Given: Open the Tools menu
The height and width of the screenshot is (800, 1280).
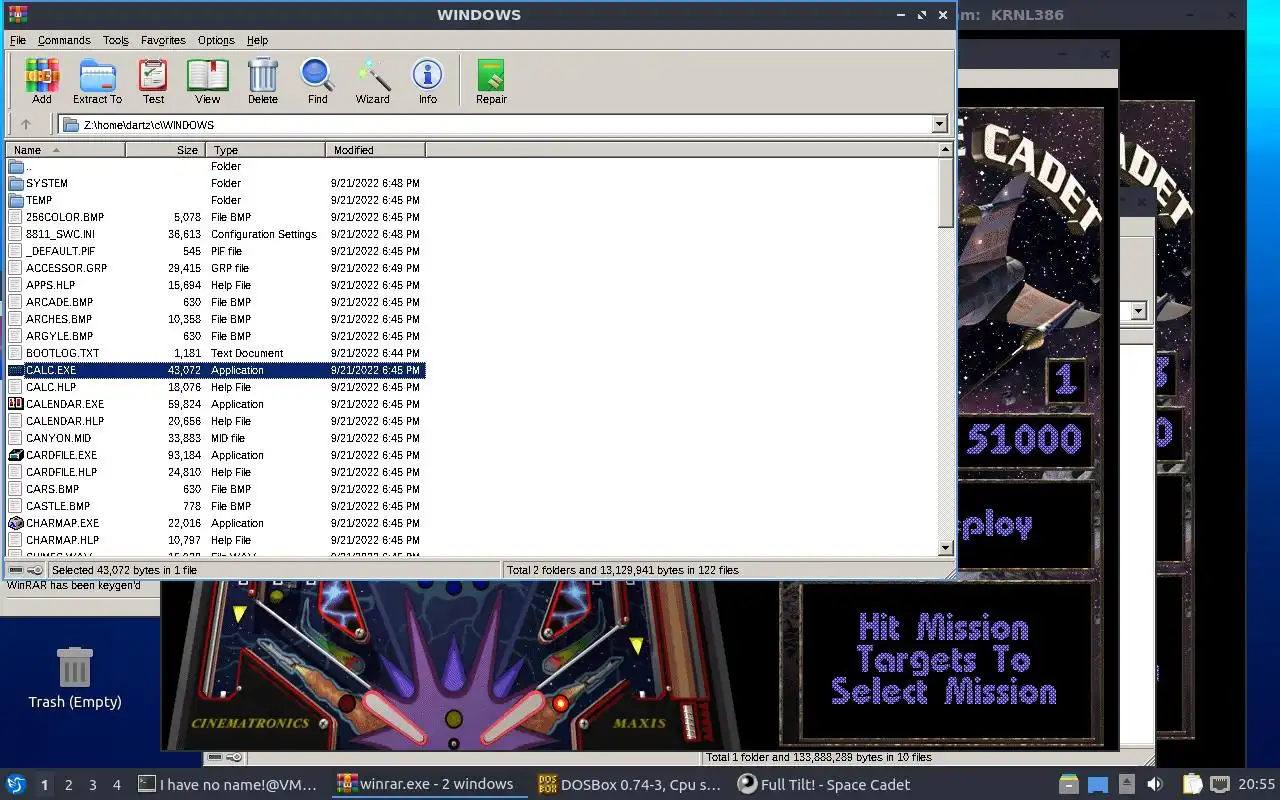Looking at the screenshot, I should coord(116,40).
